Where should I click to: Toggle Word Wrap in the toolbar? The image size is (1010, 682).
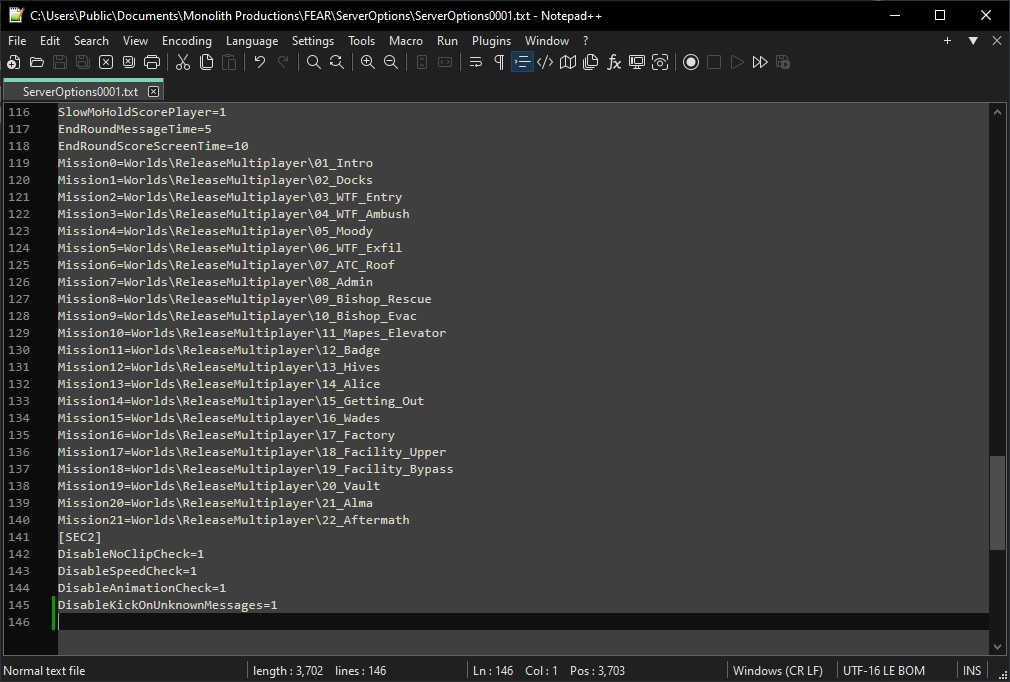(476, 62)
